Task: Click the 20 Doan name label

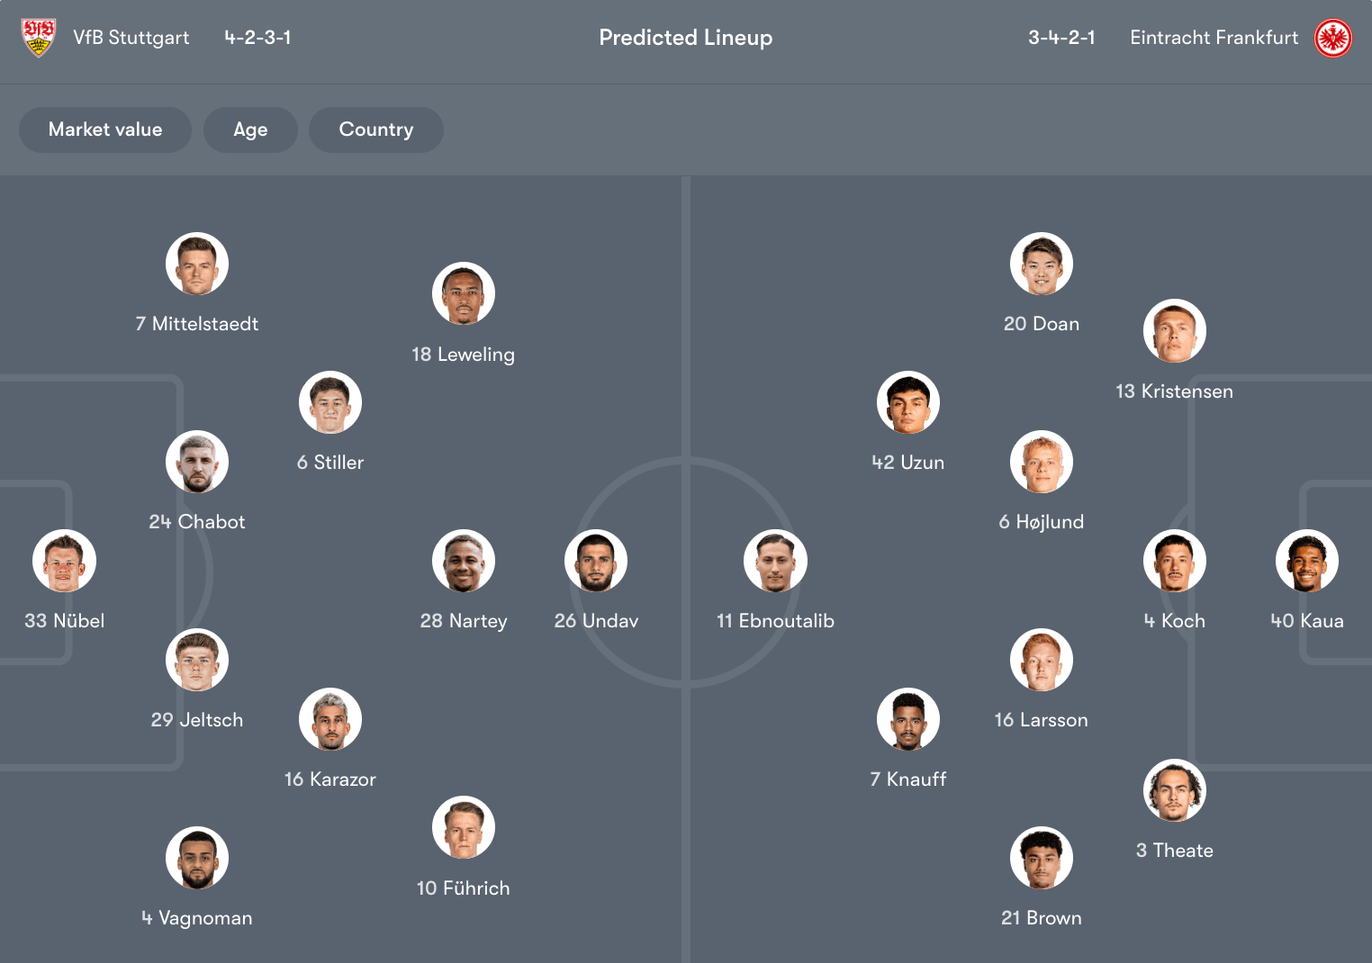Action: (1041, 323)
